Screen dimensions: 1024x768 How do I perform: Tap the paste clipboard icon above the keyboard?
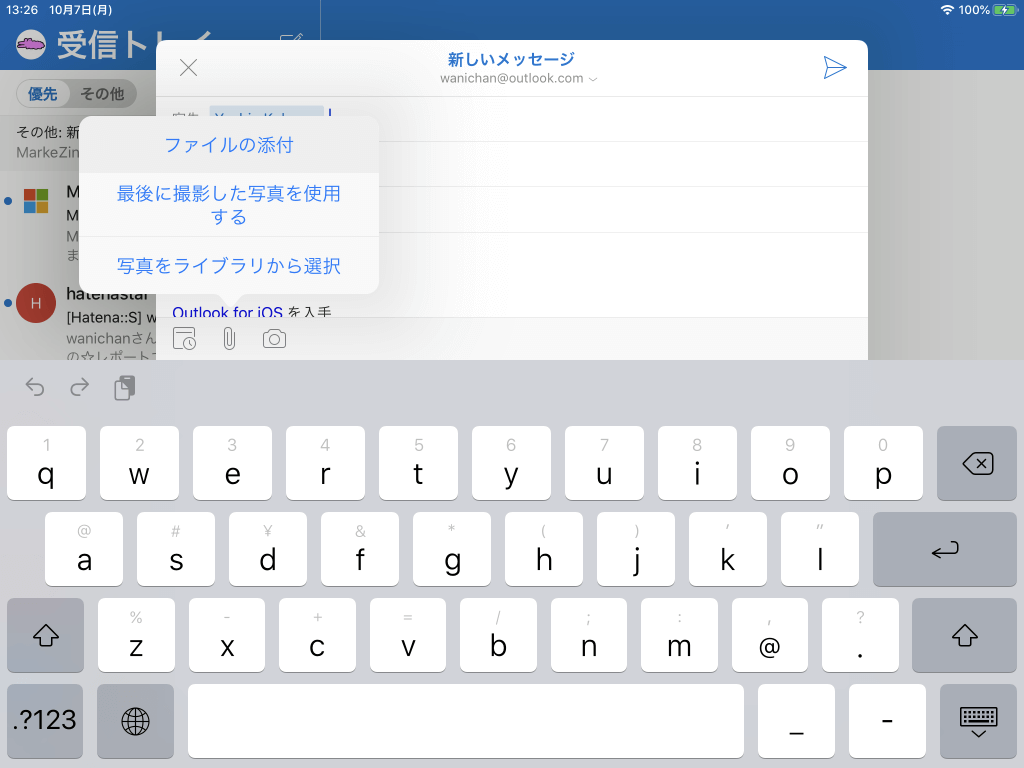(x=125, y=388)
